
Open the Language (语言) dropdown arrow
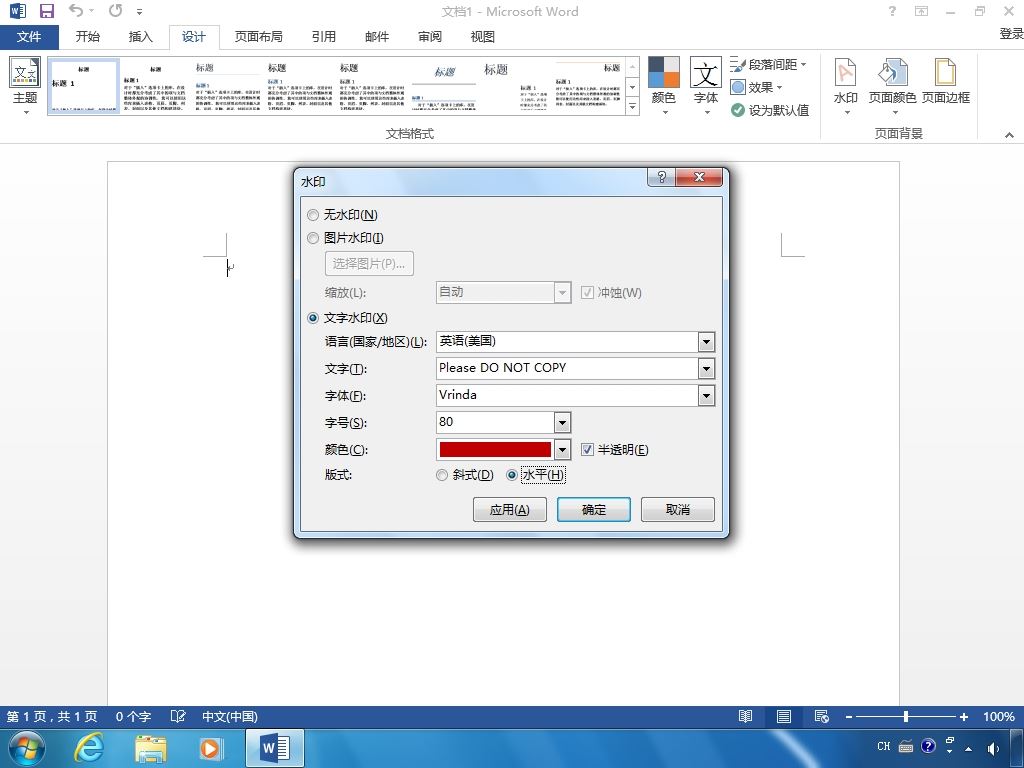706,342
